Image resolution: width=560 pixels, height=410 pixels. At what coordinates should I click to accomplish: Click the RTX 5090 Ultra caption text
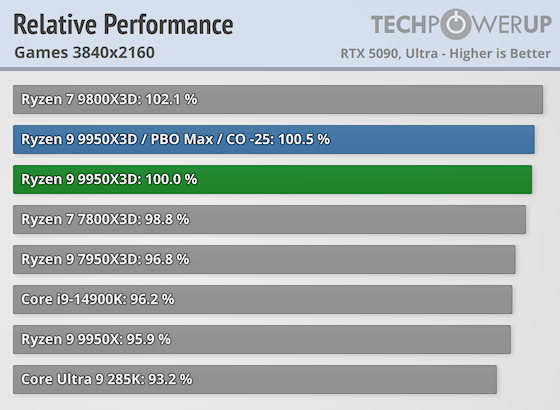click(x=445, y=54)
